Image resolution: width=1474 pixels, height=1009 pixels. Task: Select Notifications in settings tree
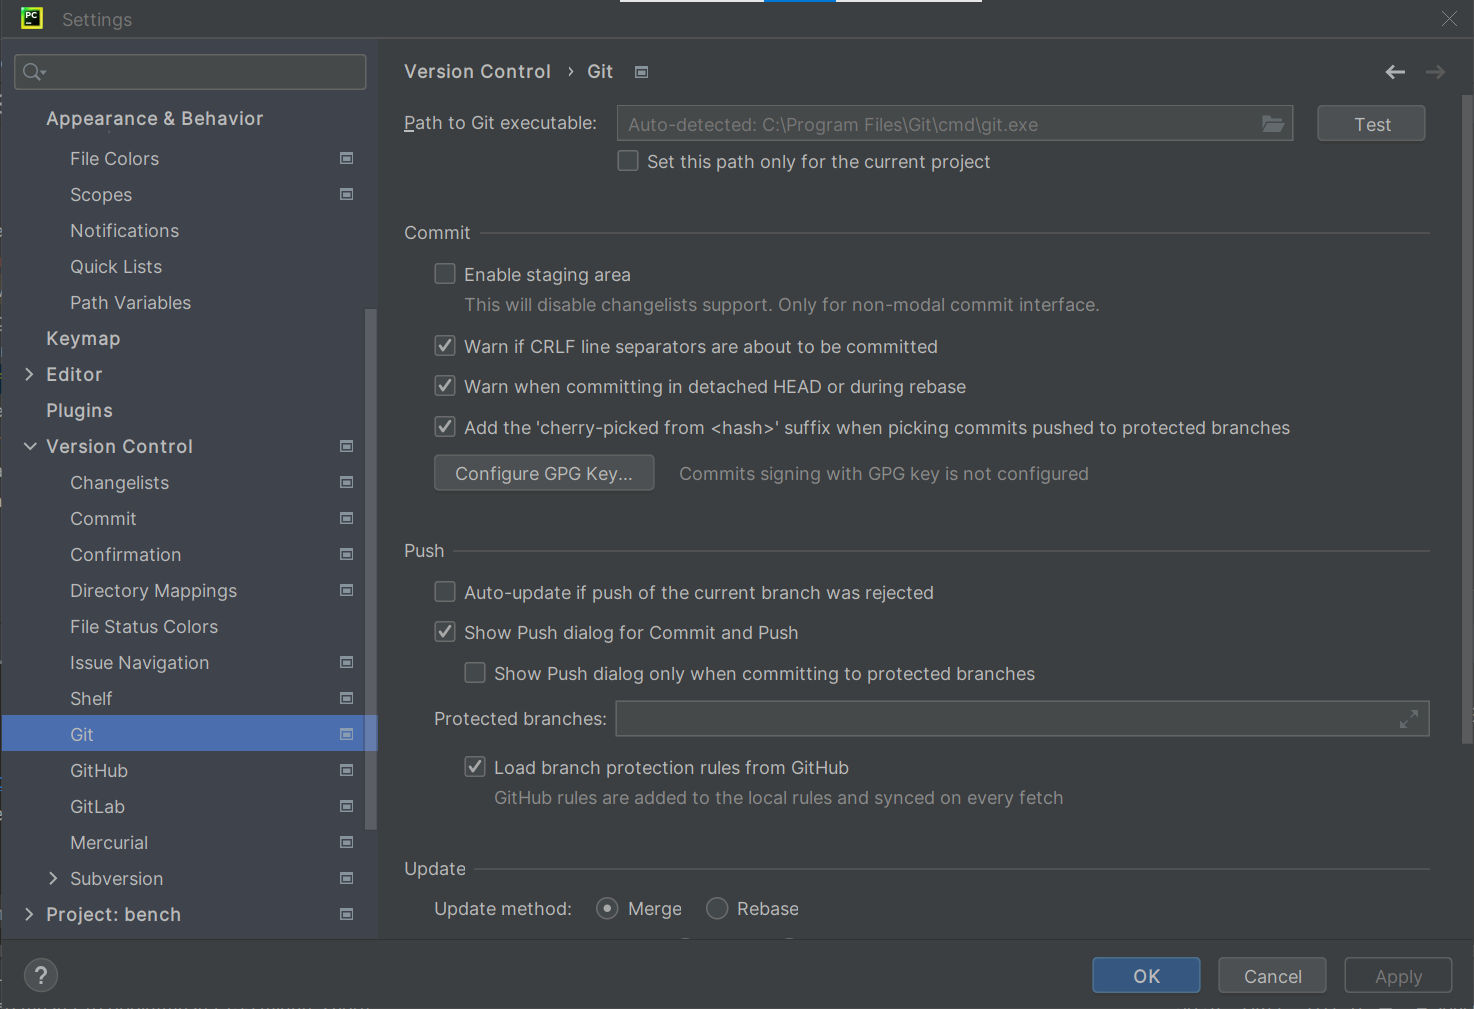[124, 230]
